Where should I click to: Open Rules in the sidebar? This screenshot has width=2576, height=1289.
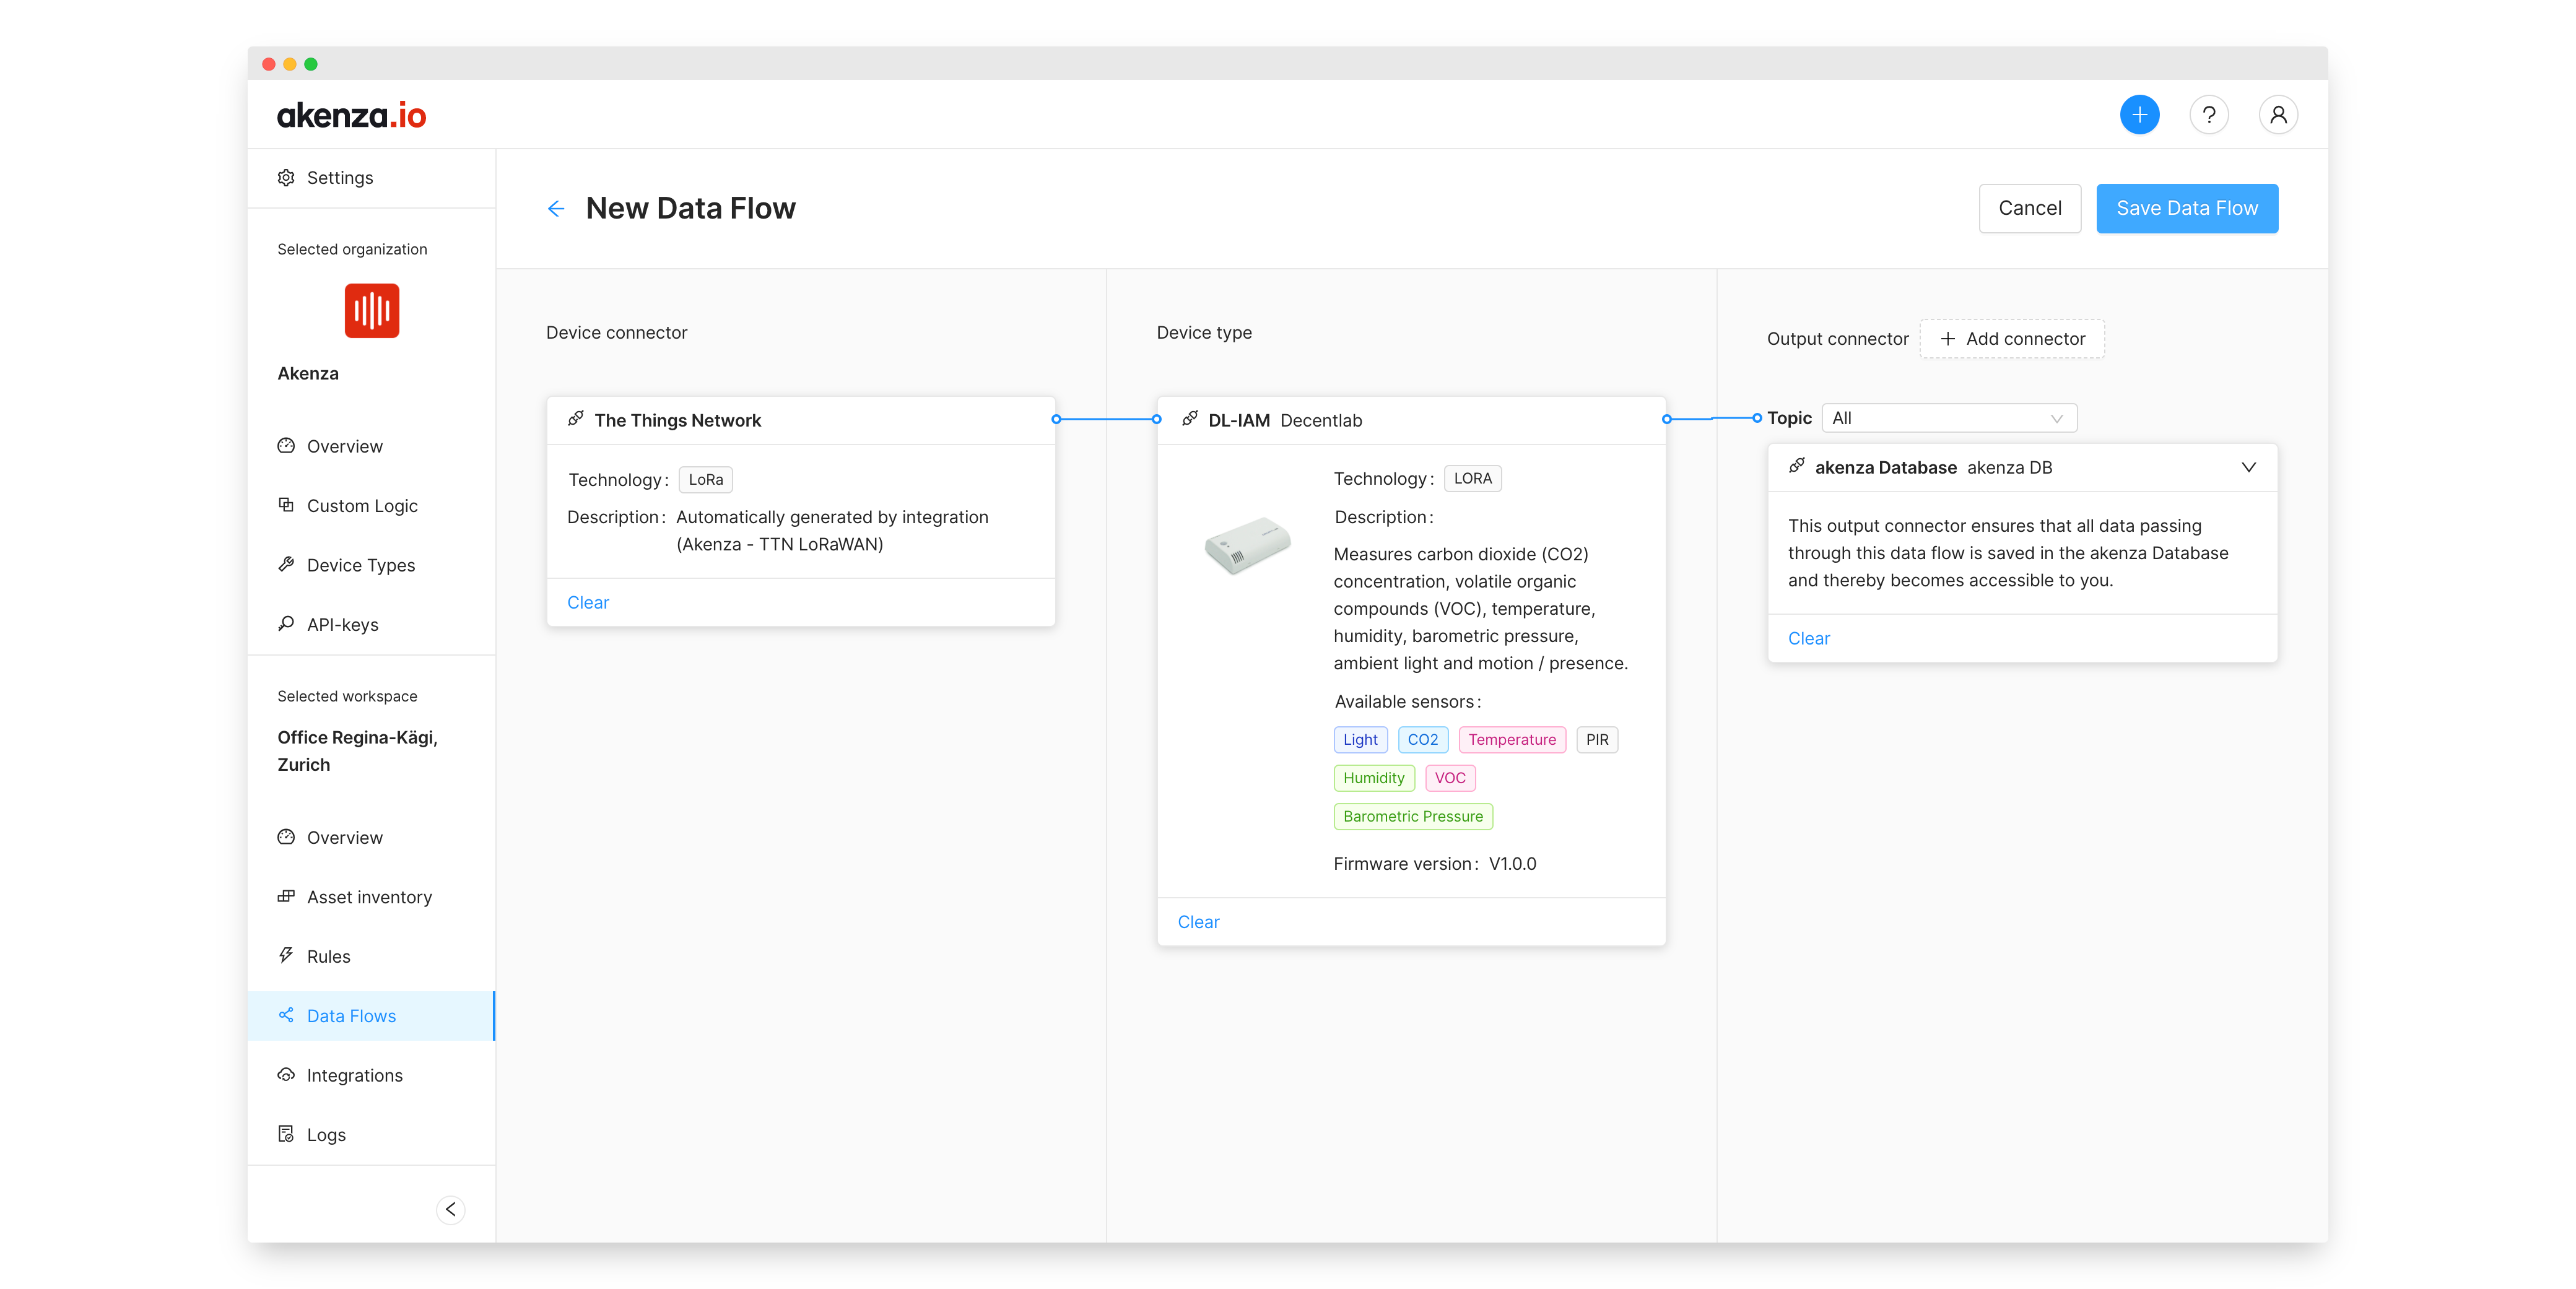(x=371, y=957)
